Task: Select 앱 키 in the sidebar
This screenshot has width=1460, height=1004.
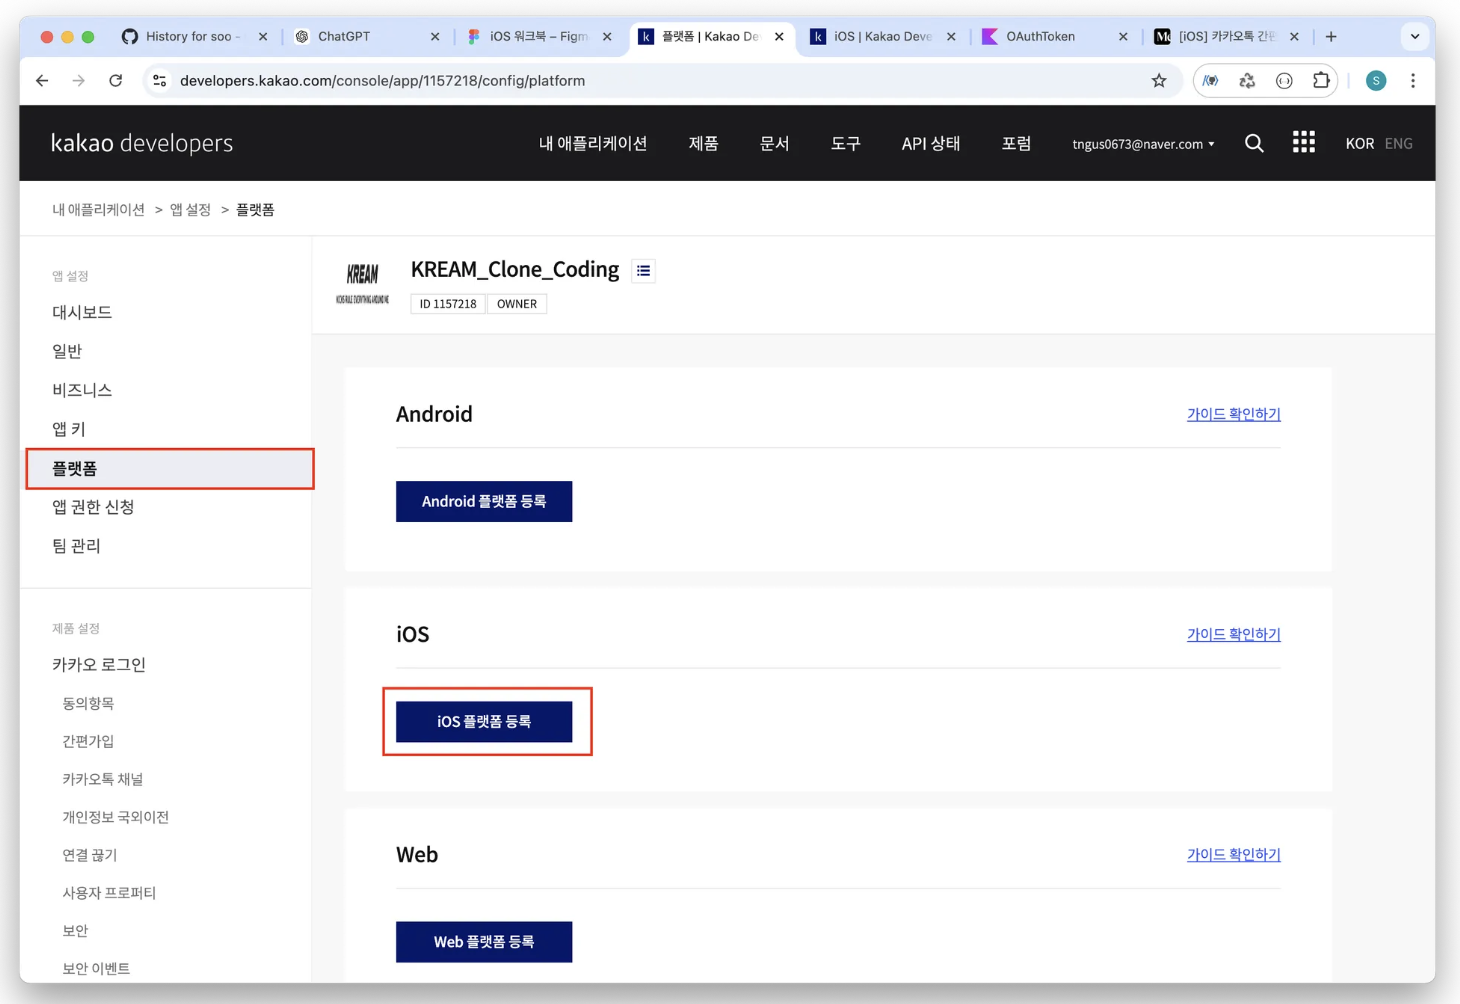Action: click(x=69, y=429)
